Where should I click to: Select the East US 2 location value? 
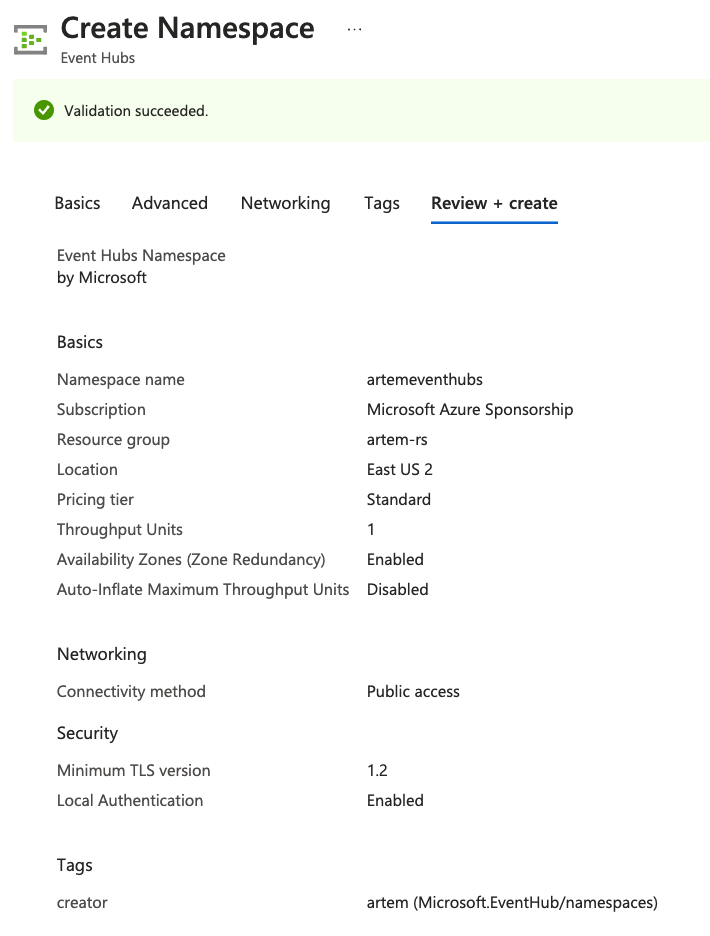pos(400,470)
